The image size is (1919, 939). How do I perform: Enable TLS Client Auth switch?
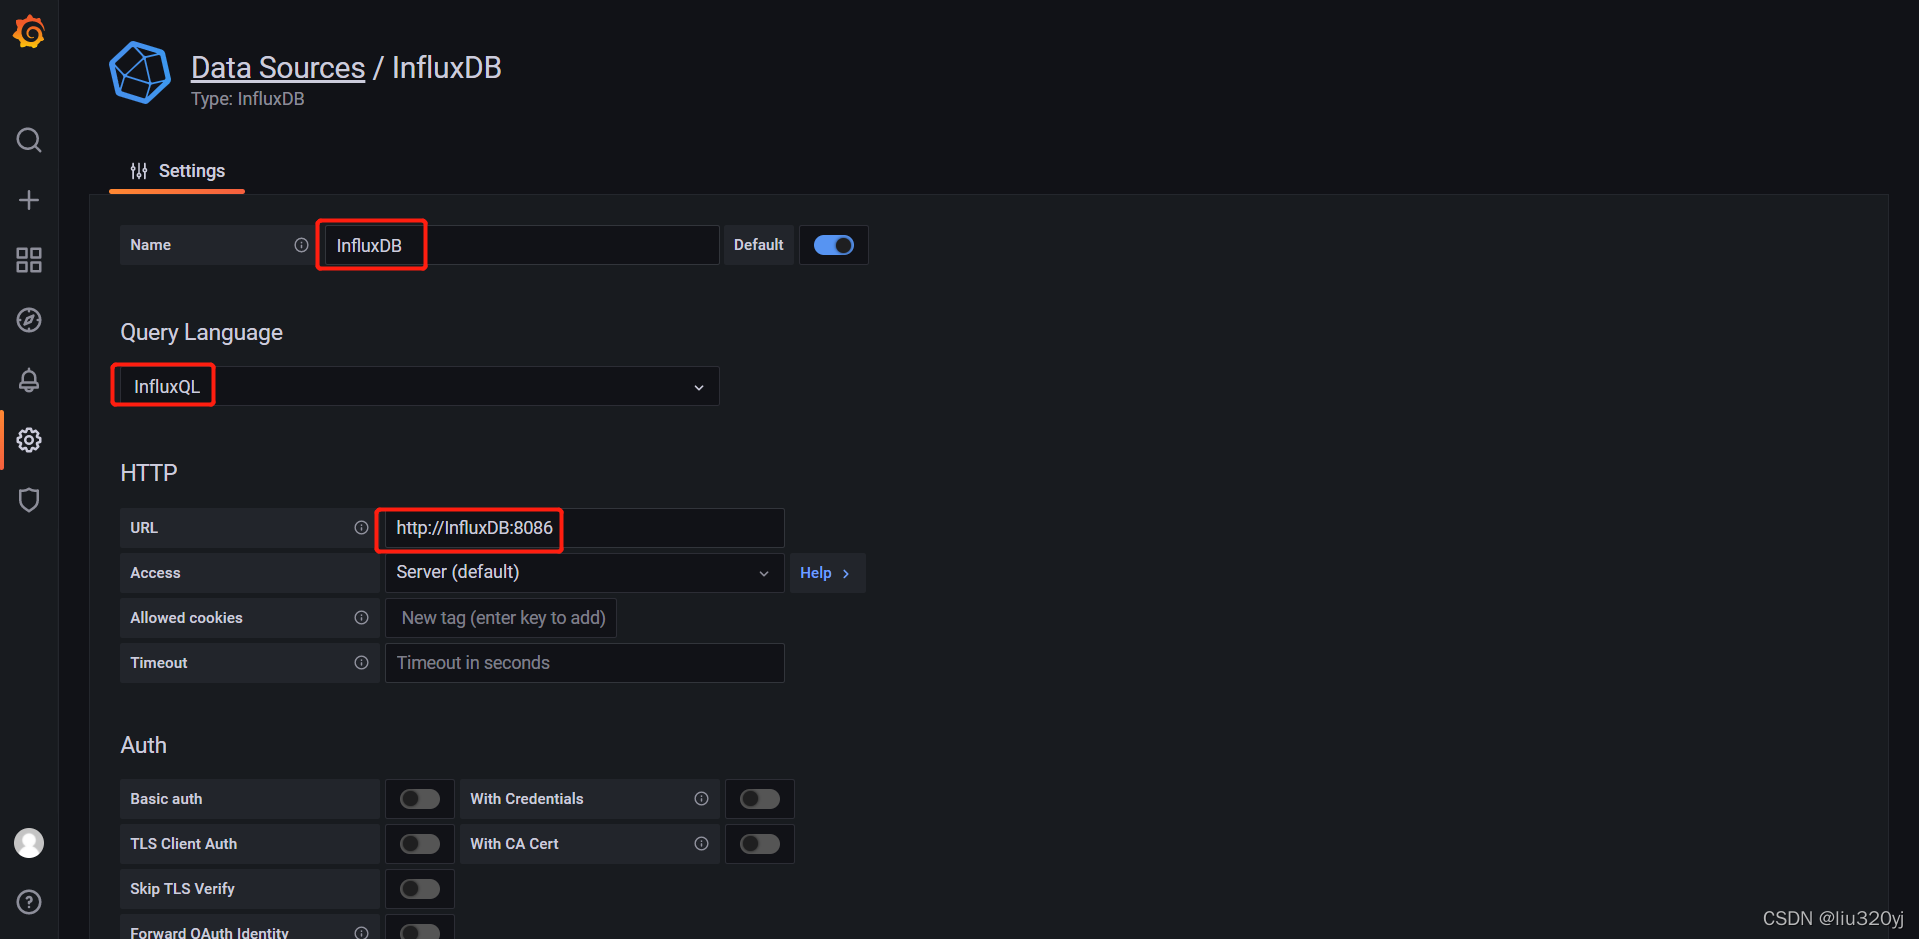coord(420,844)
